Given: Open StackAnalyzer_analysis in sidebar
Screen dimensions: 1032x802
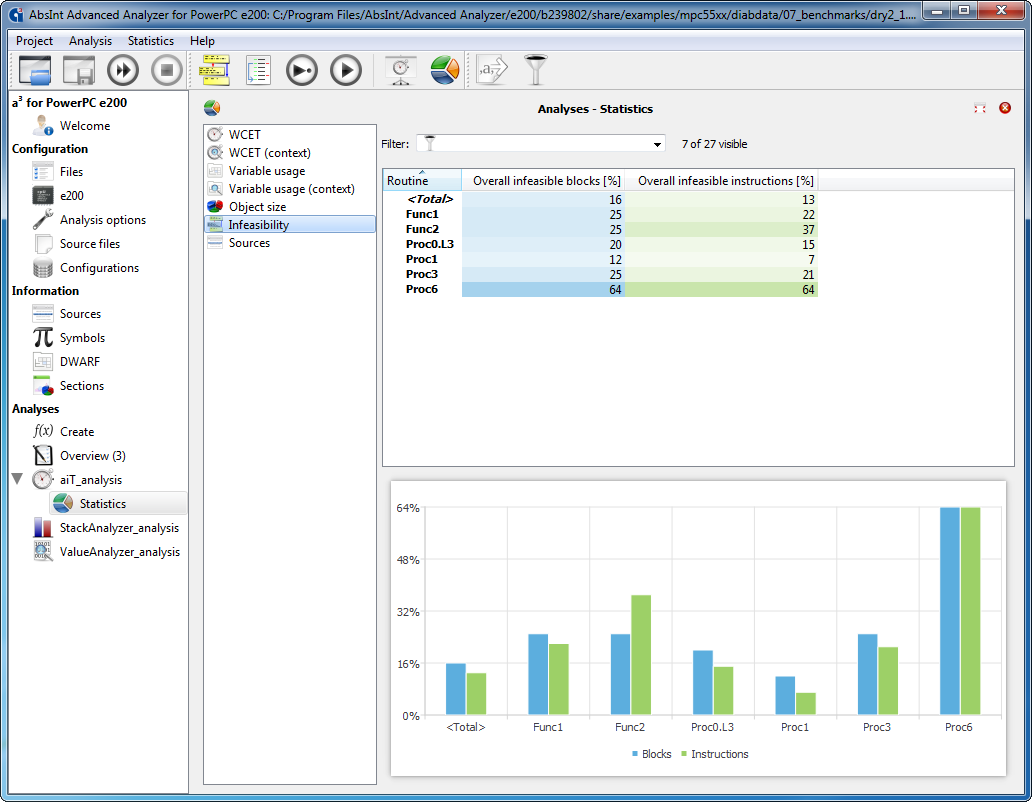Looking at the screenshot, I should tap(119, 528).
